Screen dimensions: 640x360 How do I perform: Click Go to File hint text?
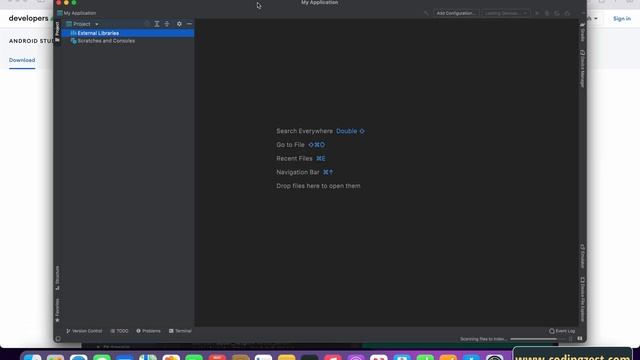tap(290, 145)
